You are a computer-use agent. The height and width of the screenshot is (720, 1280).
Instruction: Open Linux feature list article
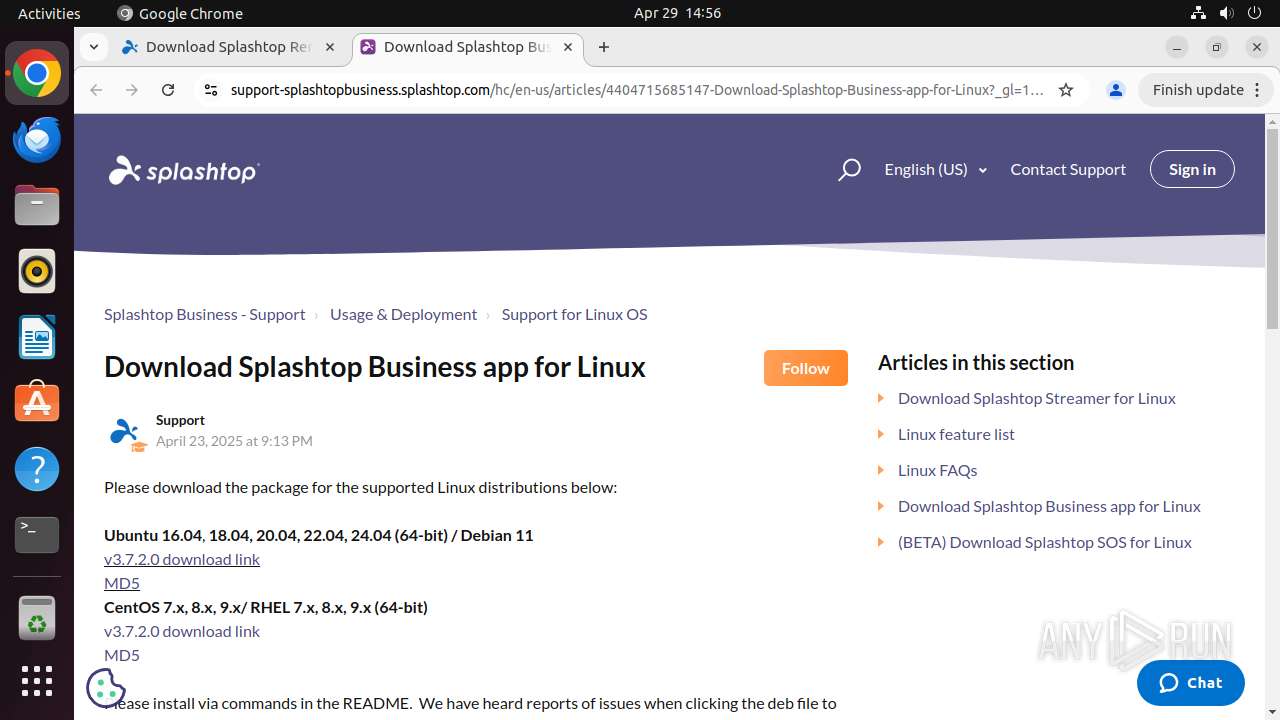956,434
